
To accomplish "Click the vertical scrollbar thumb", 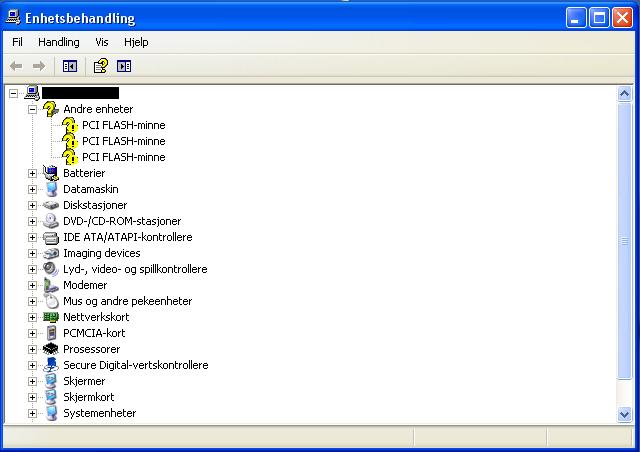I will point(624,241).
